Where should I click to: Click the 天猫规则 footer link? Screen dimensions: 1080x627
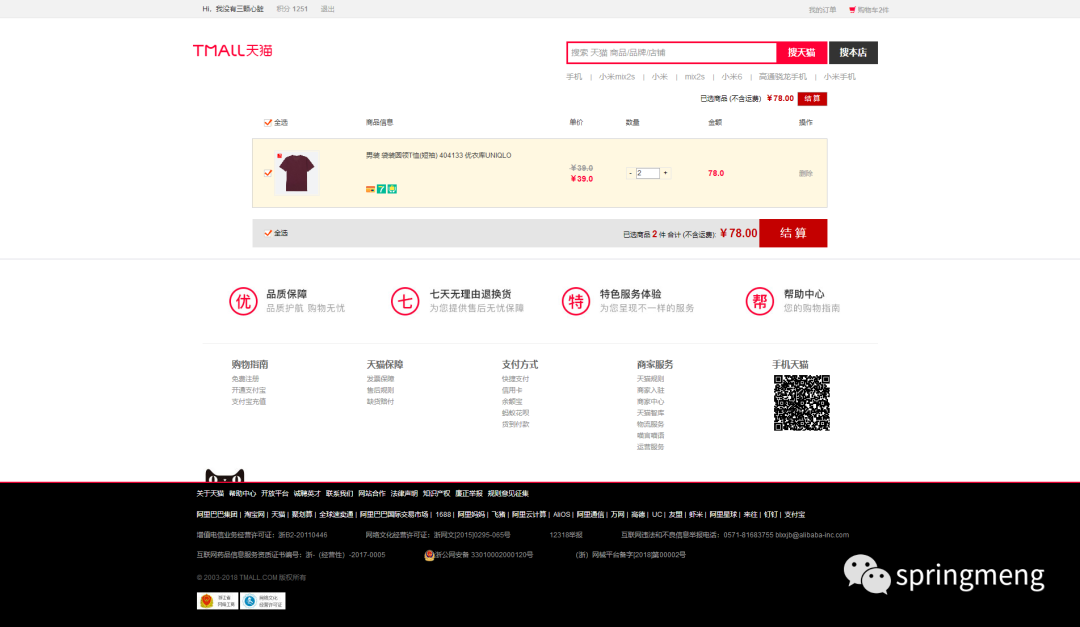coord(650,379)
